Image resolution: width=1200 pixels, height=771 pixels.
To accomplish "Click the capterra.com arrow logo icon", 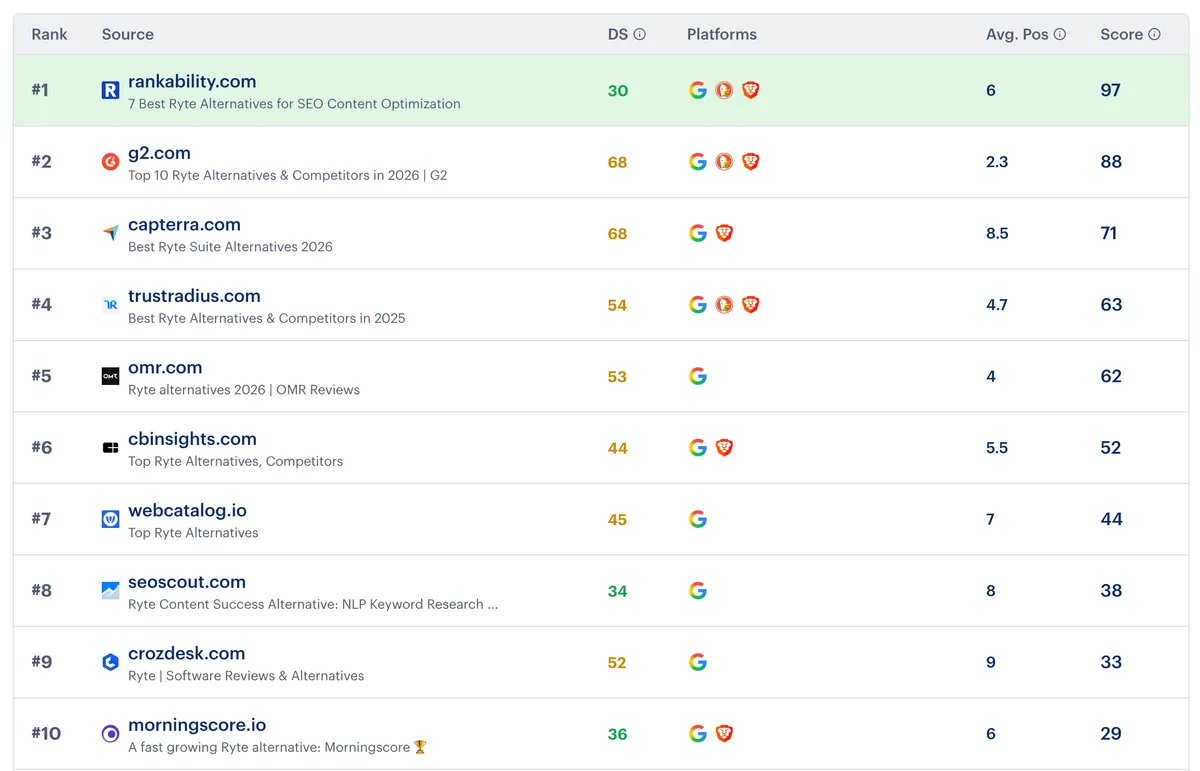I will pos(110,233).
